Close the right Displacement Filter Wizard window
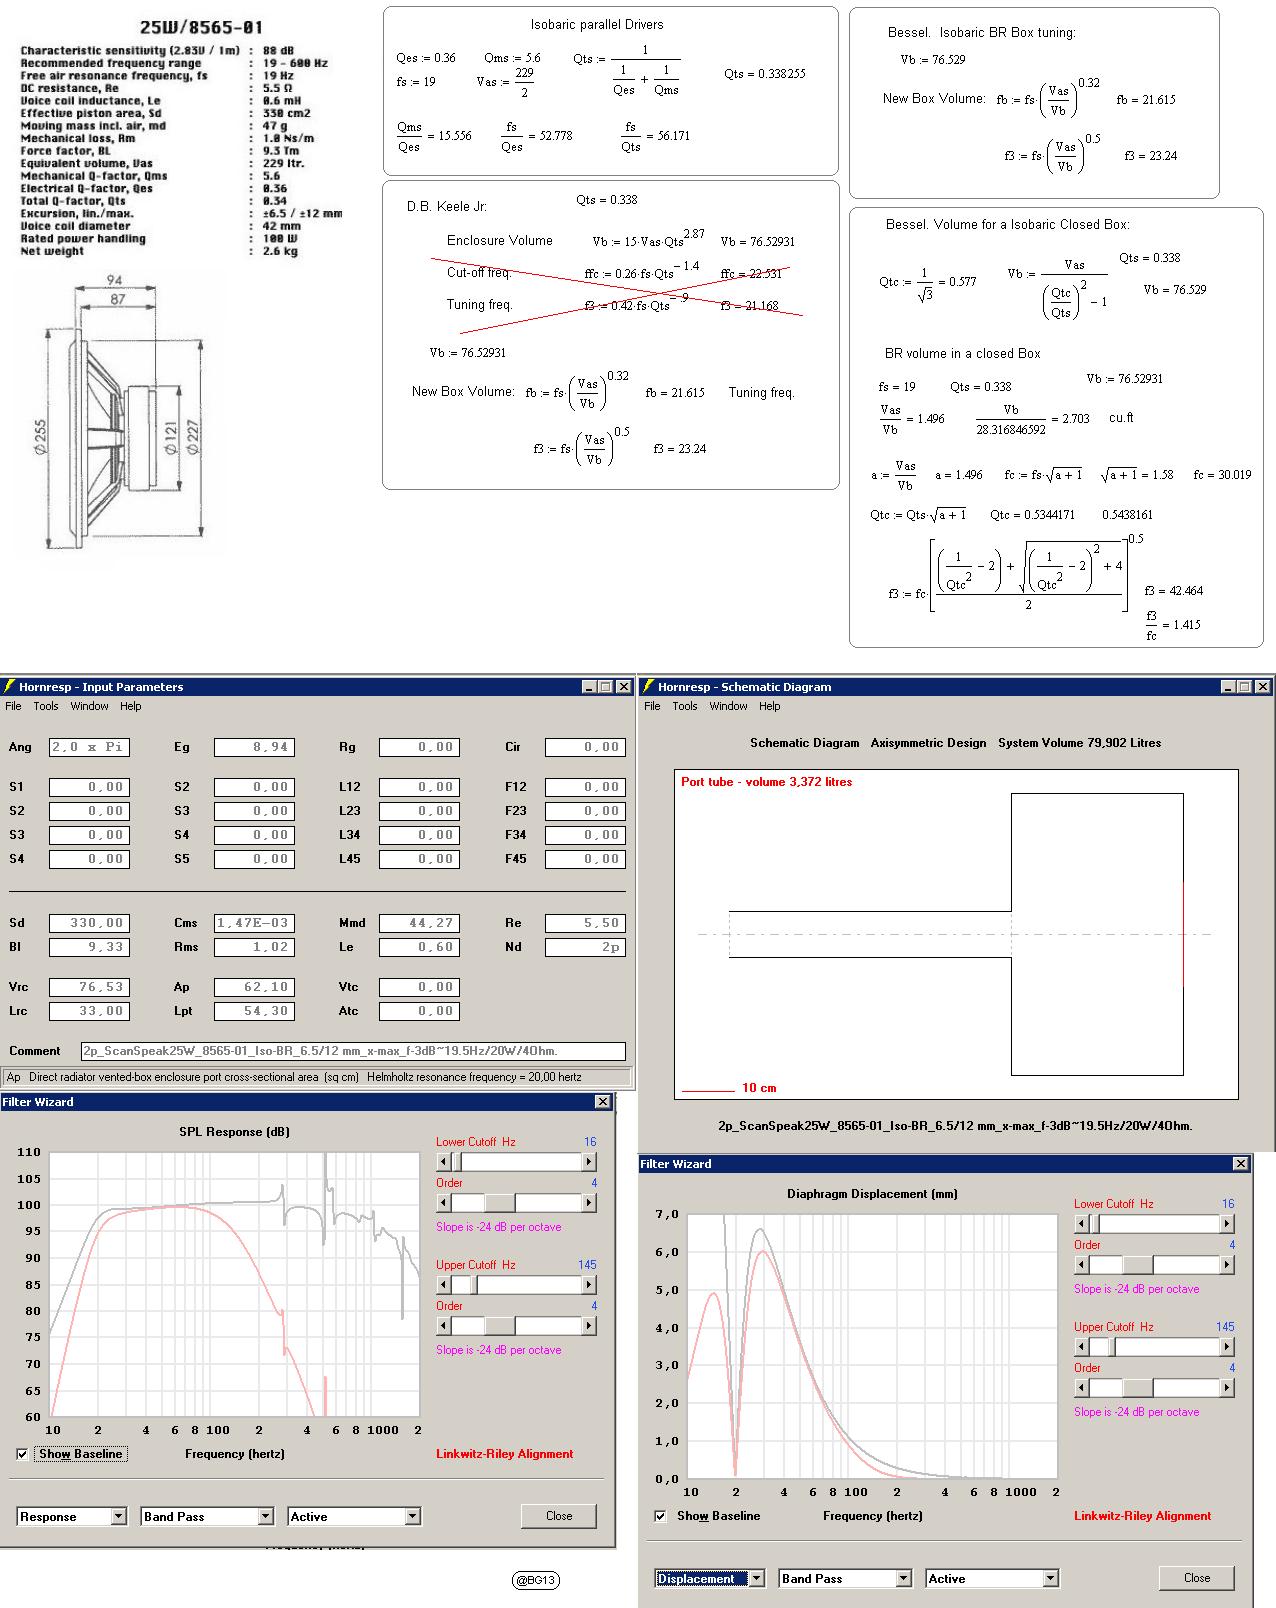The image size is (1276, 1608). coord(1240,1163)
